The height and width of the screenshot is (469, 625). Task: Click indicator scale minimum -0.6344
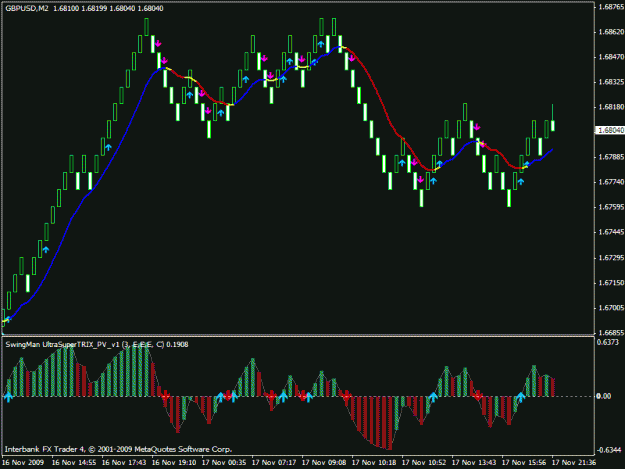pos(609,450)
